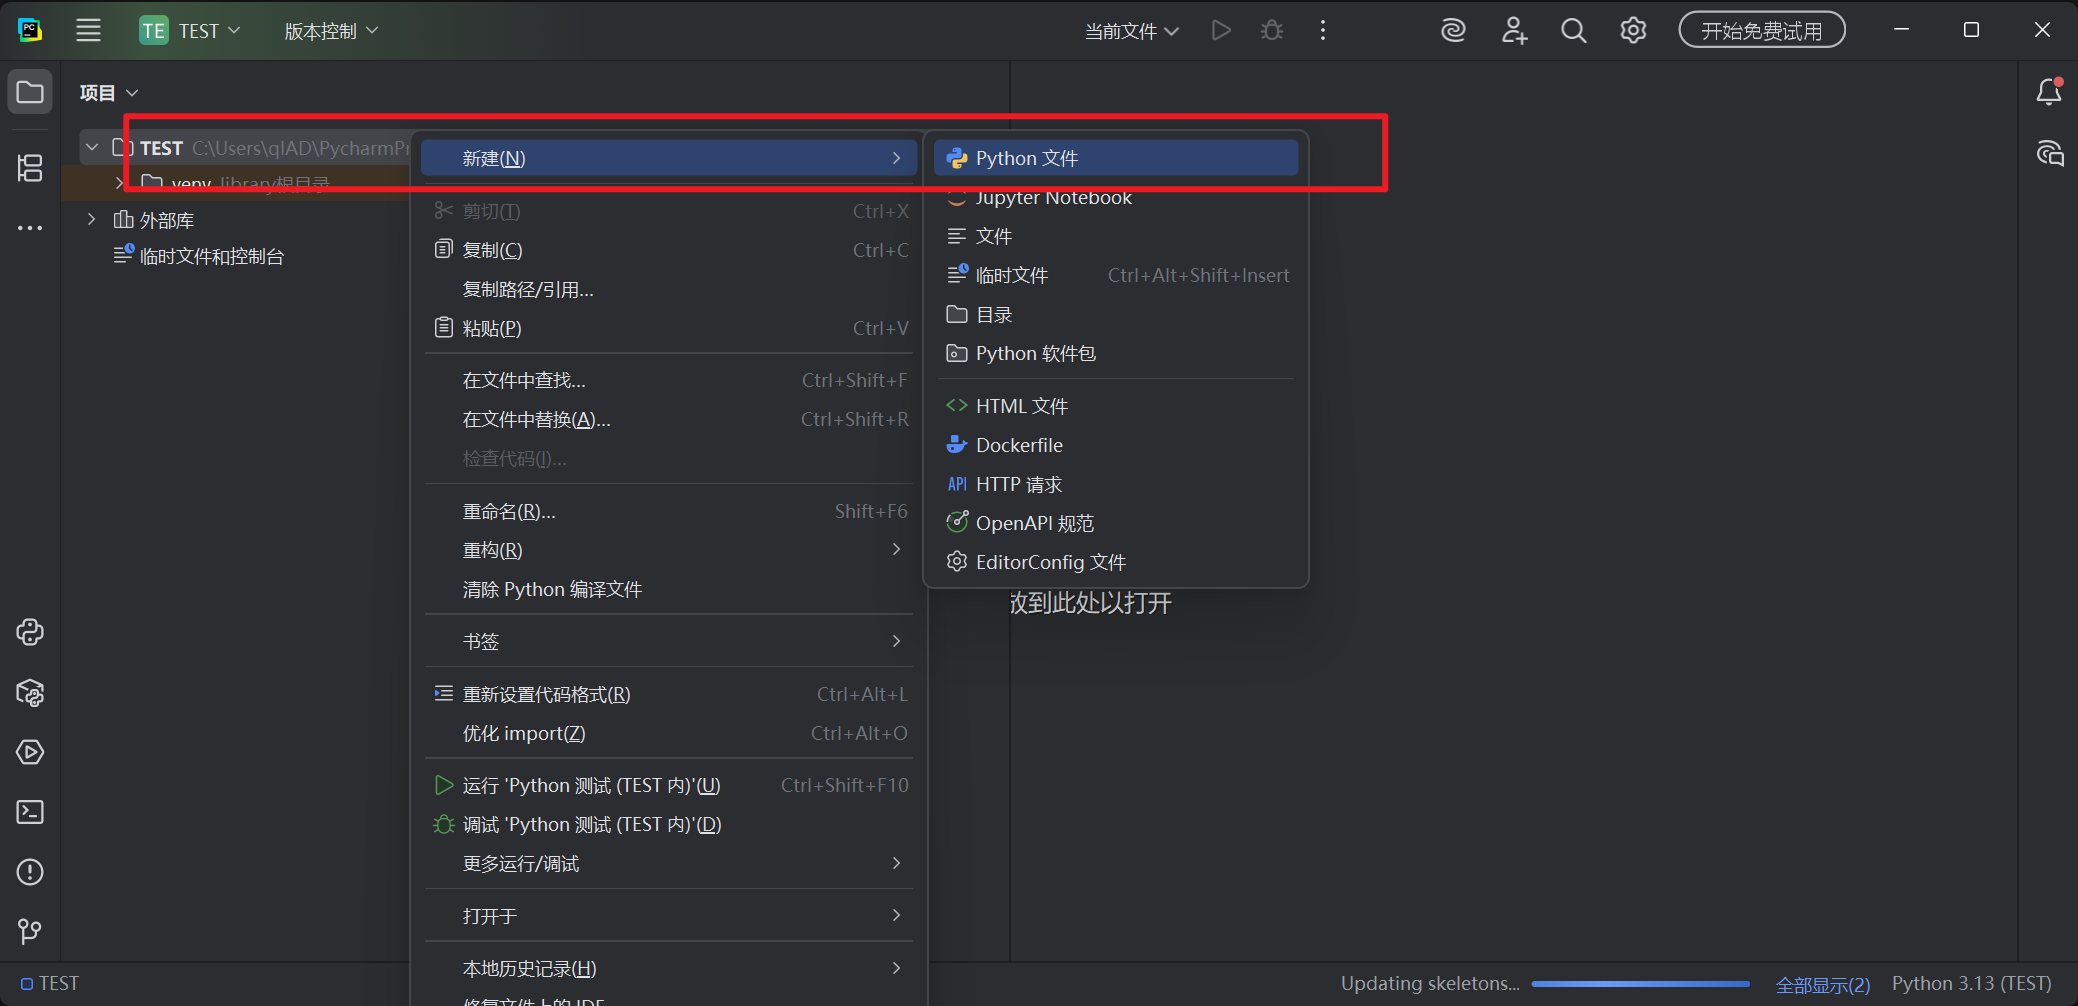Choose 清除 Python 编译文件

click(x=668, y=589)
